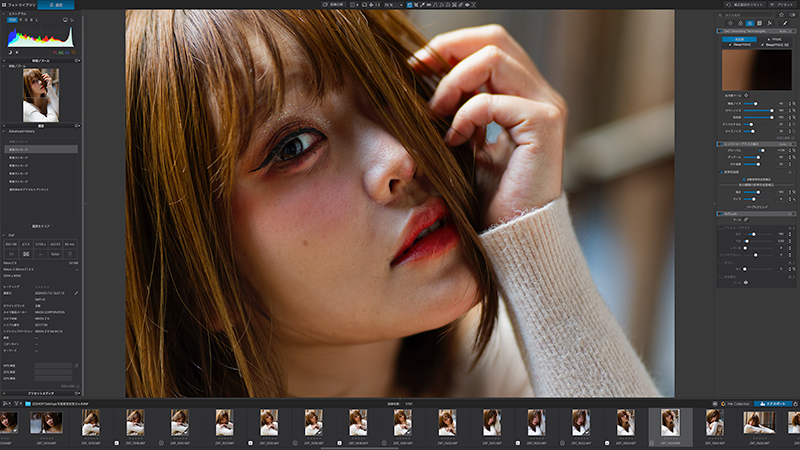Click the pencil edit icon next to the date
The image size is (800, 450).
click(x=76, y=293)
